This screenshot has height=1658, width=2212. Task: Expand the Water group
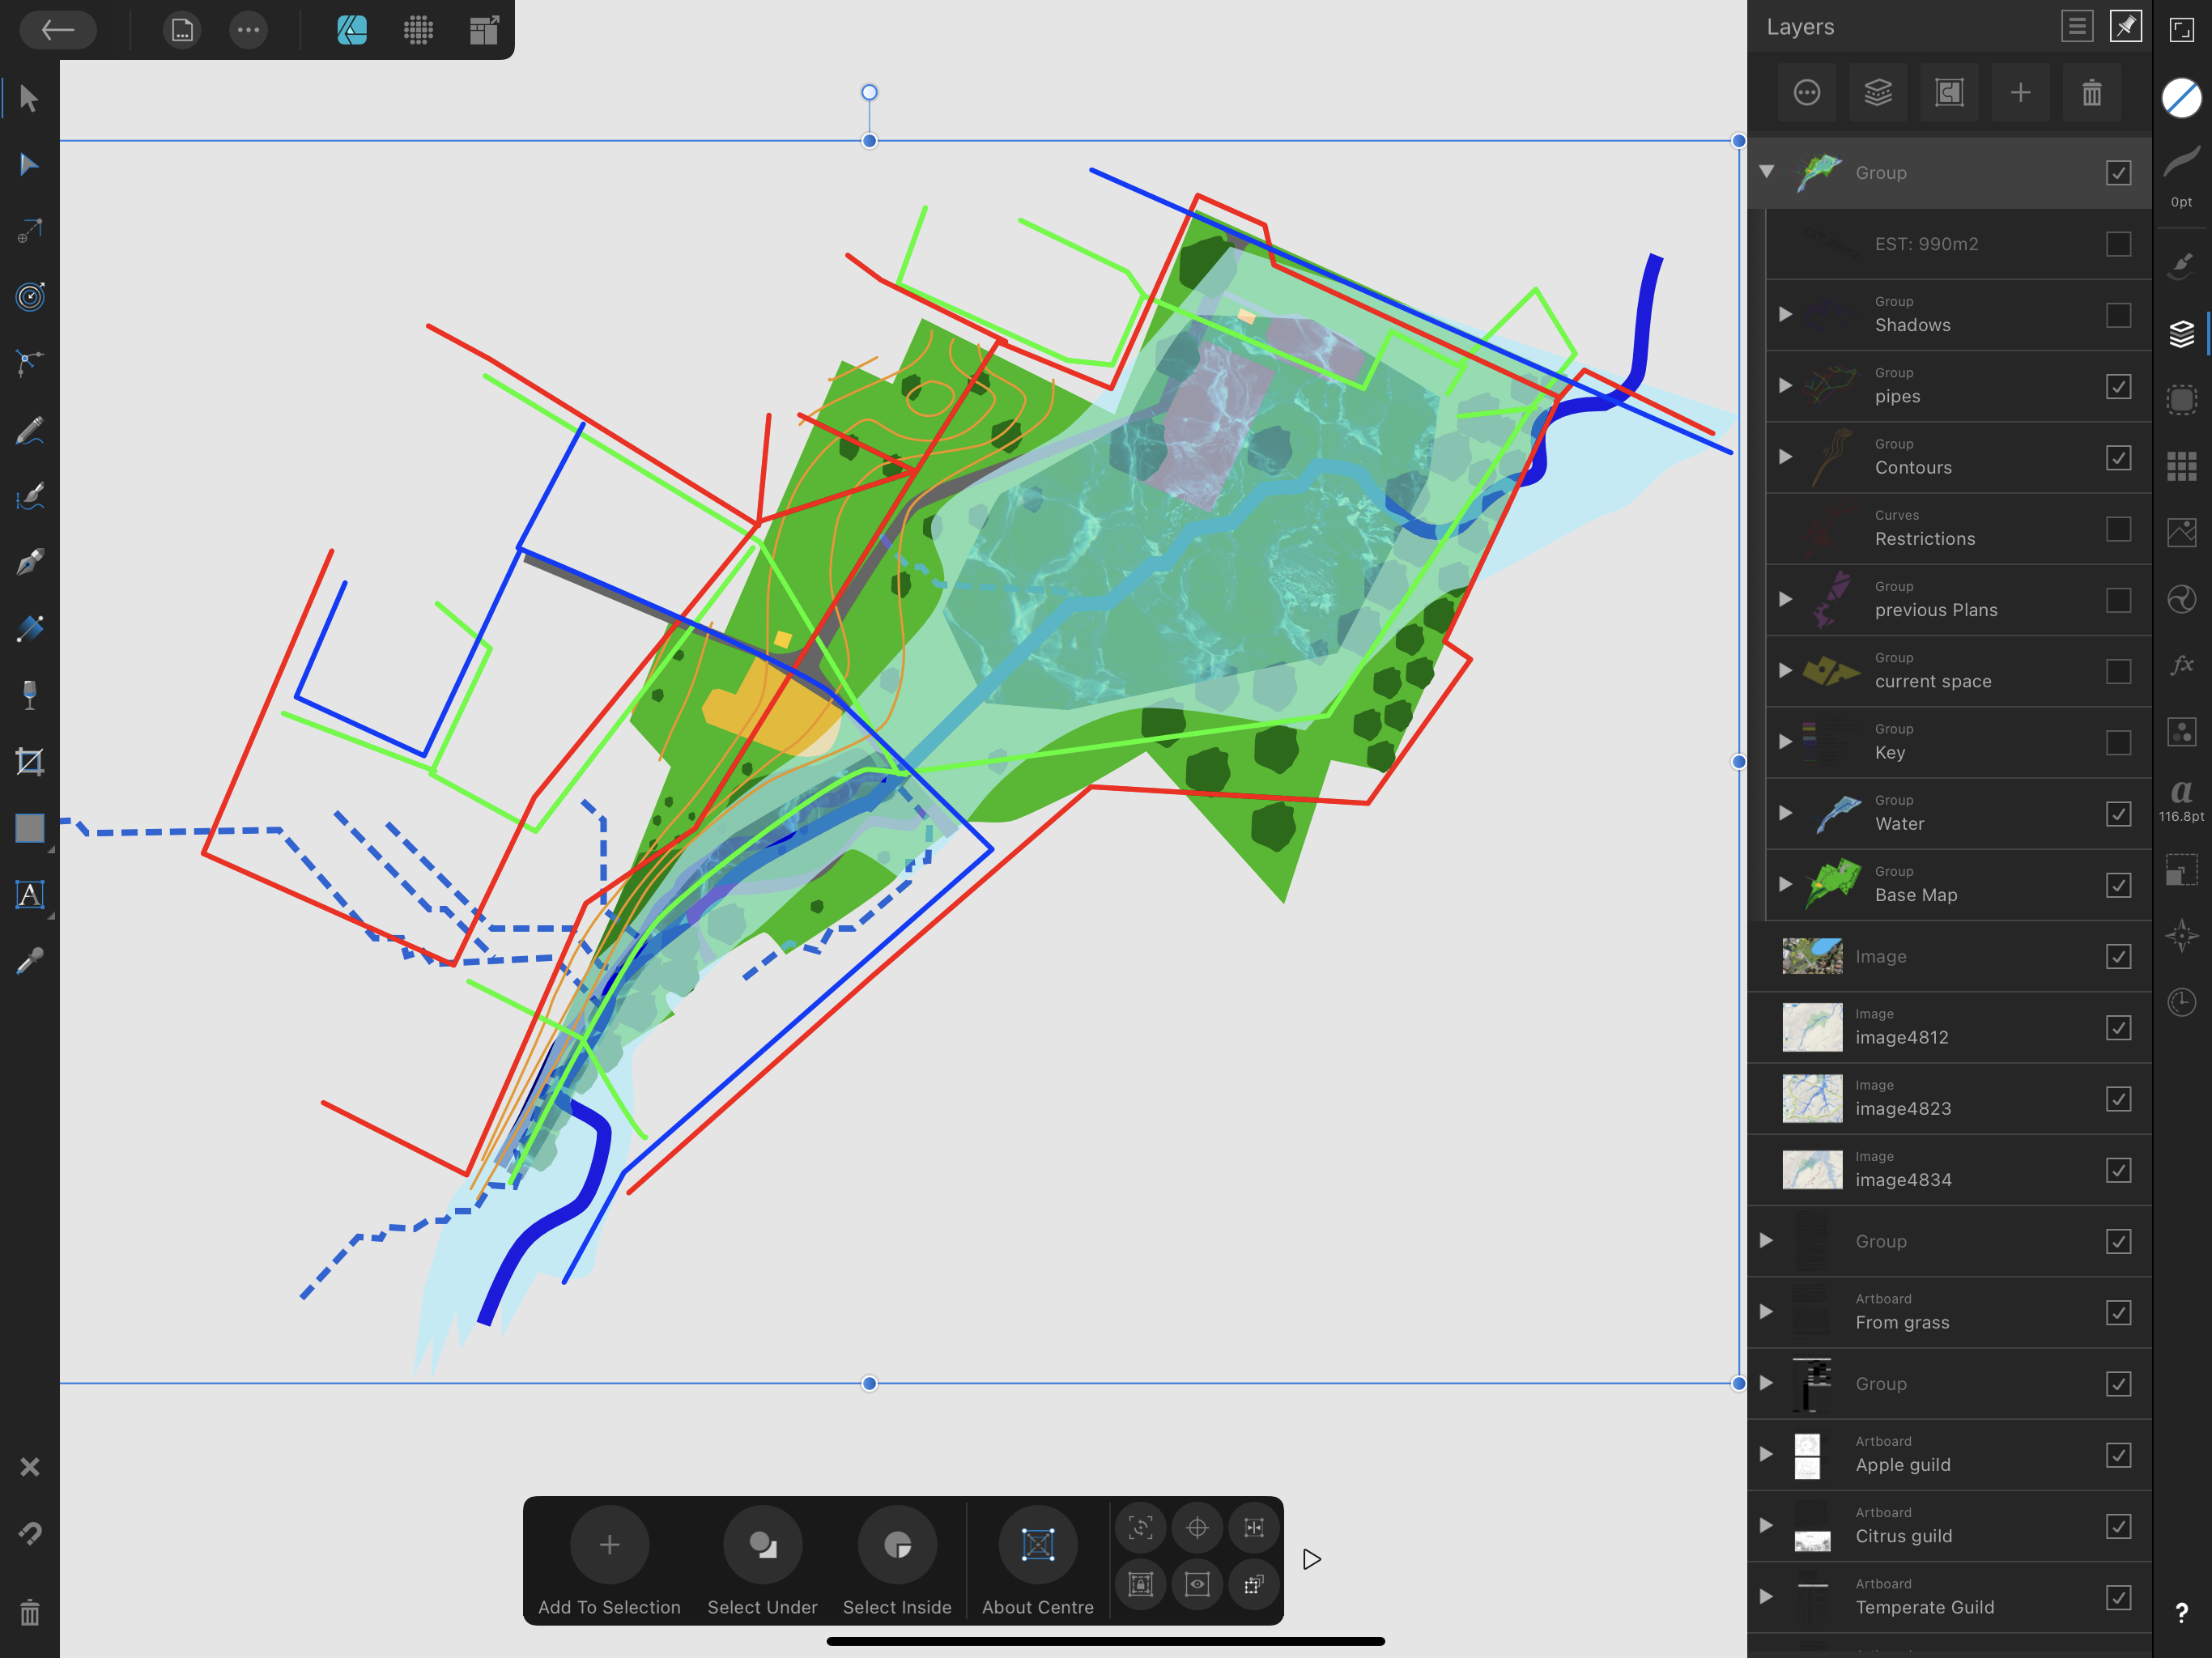tap(1785, 814)
